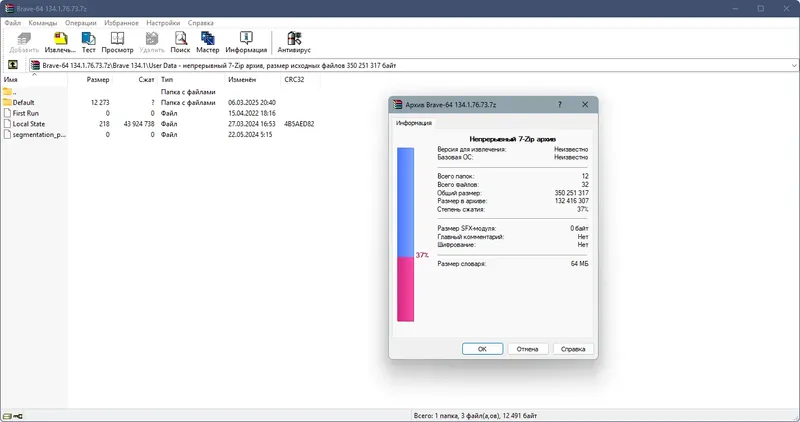The width and height of the screenshot is (800, 422).
Task: Click the Размер словаря value 64 МБ
Action: tap(580, 264)
